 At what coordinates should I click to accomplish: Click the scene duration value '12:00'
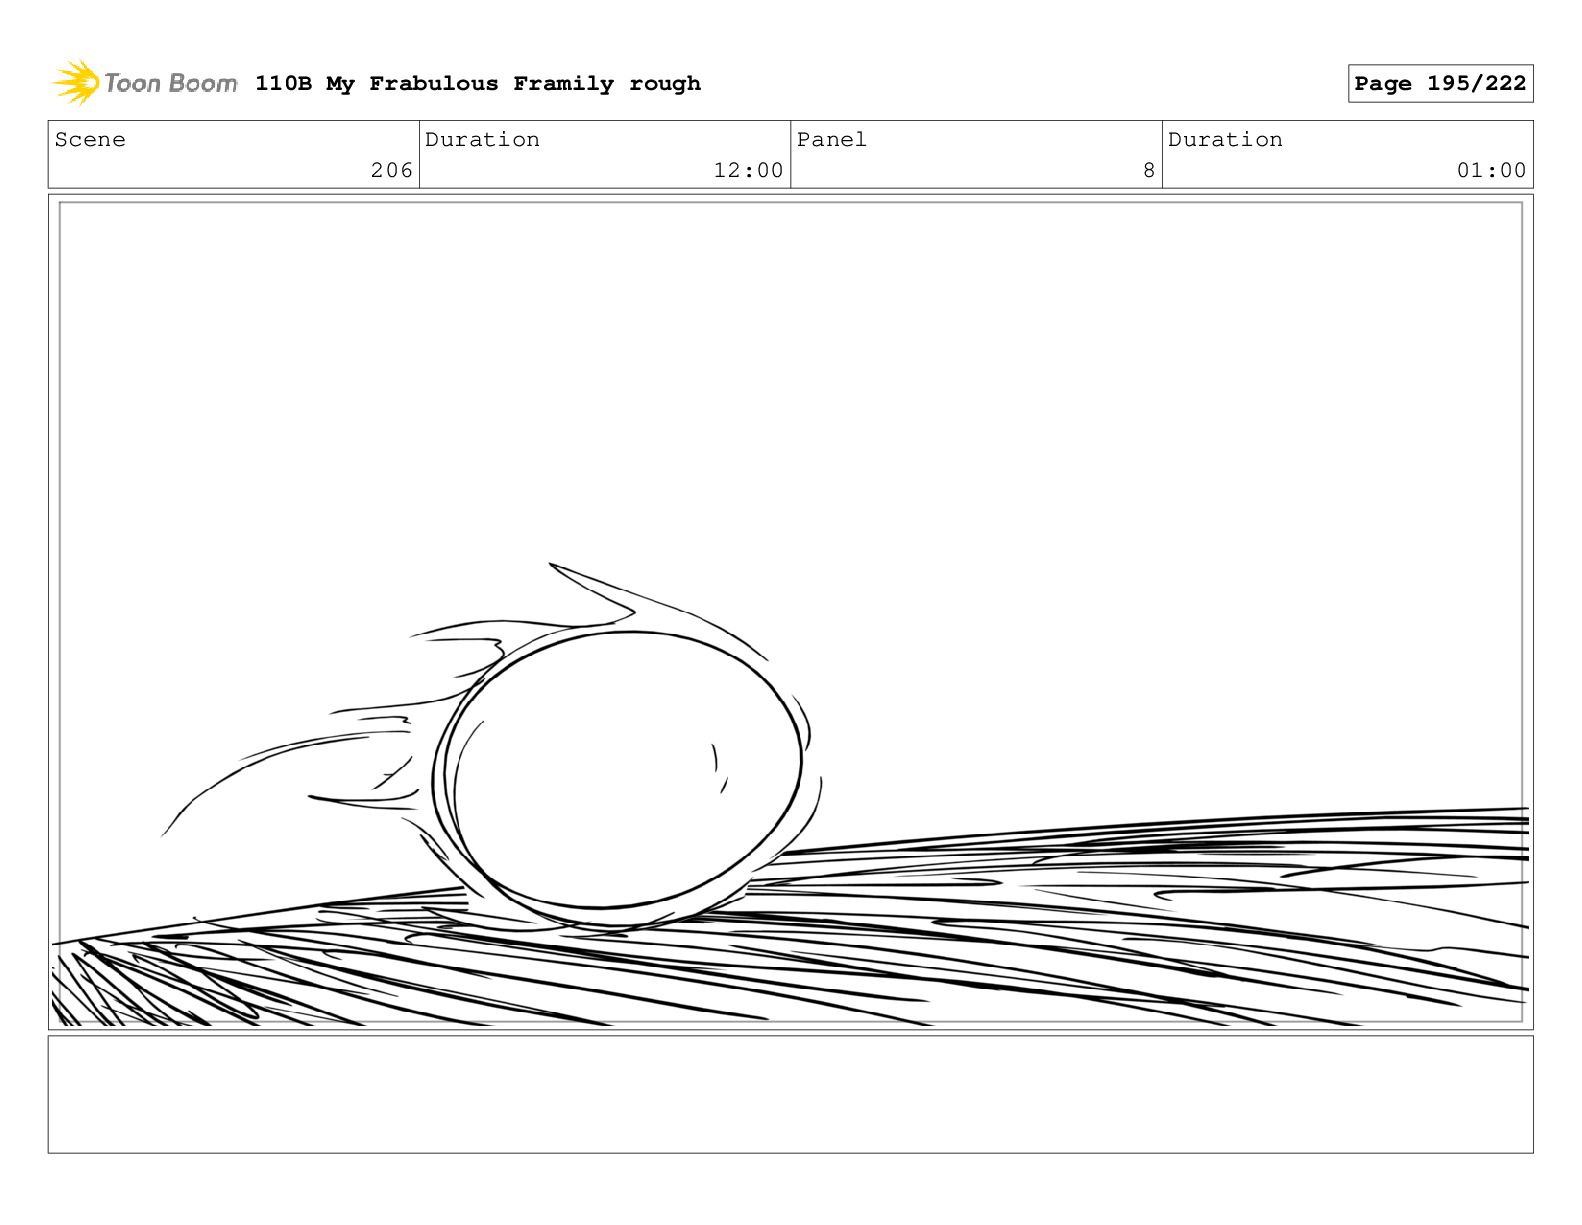pos(748,171)
